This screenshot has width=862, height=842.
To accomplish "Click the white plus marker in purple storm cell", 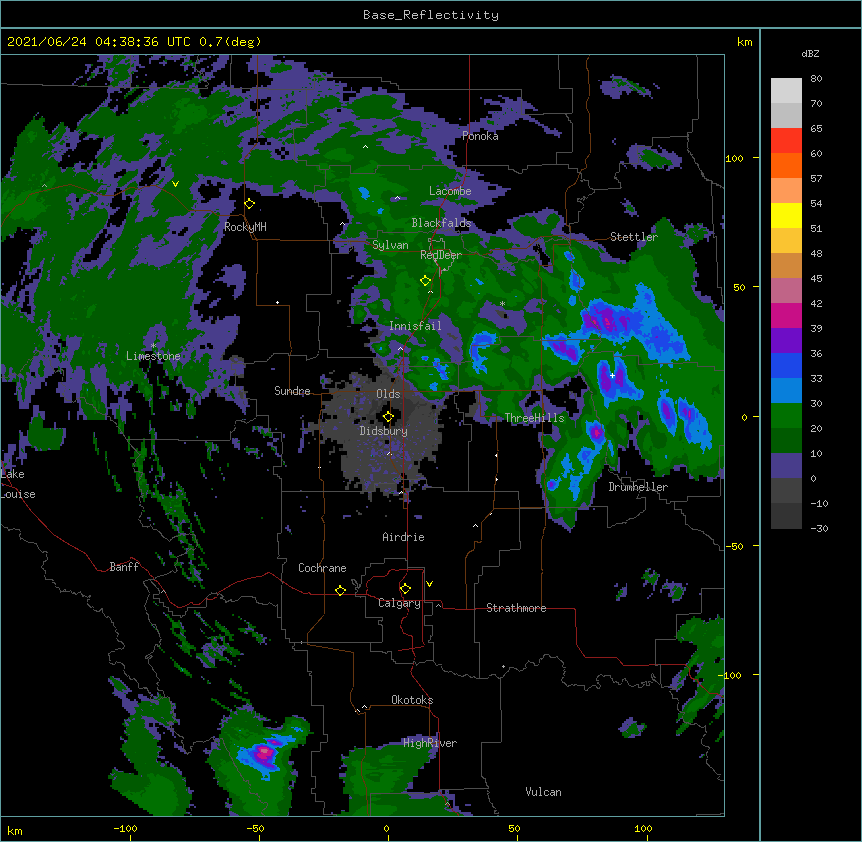I will point(612,375).
